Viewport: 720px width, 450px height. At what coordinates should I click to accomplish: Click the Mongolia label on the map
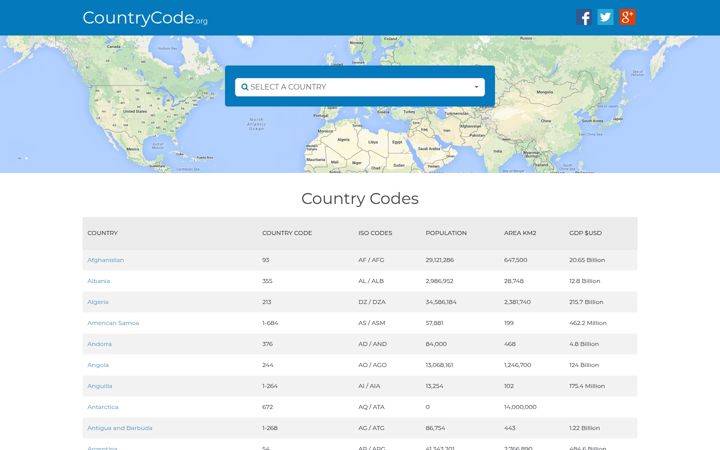pos(545,92)
